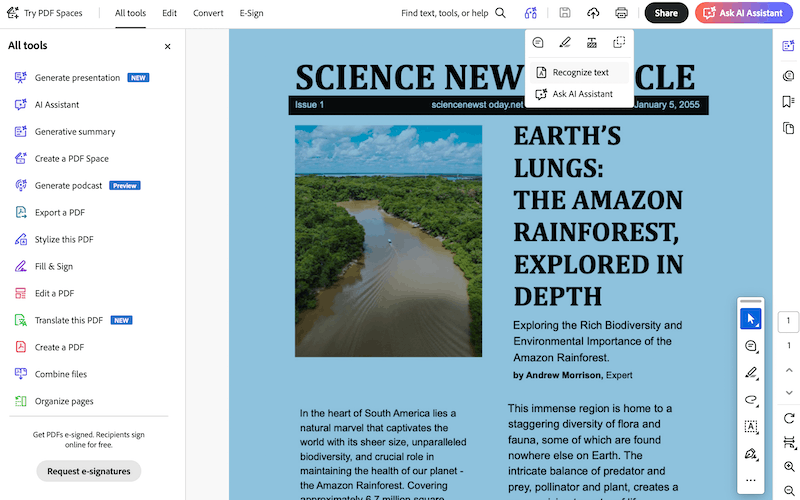Viewport: 800px width, 500px height.
Task: Click the Share button
Action: coord(666,13)
